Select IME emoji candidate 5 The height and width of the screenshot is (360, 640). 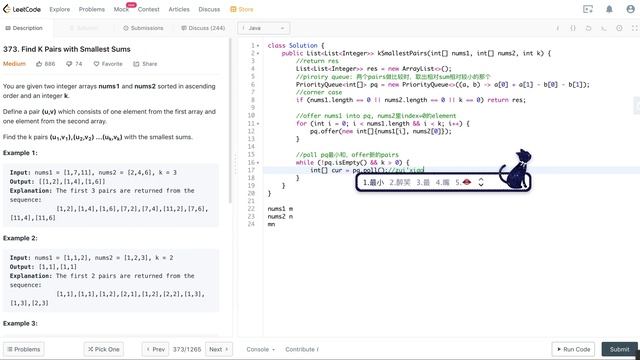[x=463, y=182]
